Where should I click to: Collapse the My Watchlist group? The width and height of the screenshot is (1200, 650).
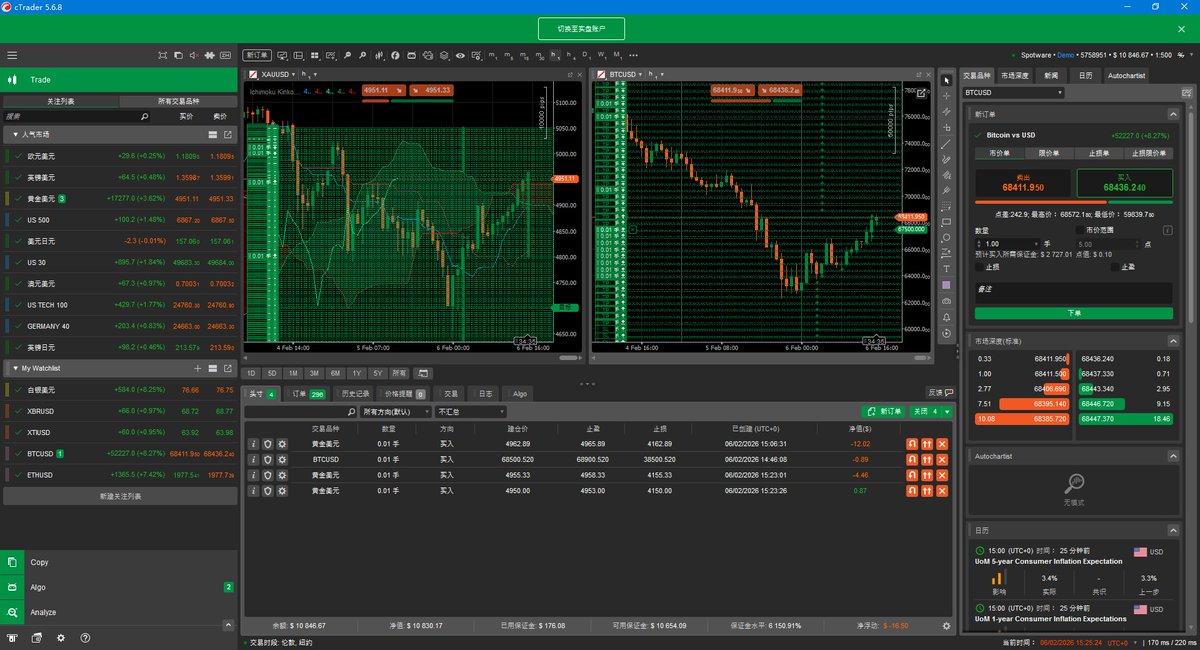pos(14,368)
